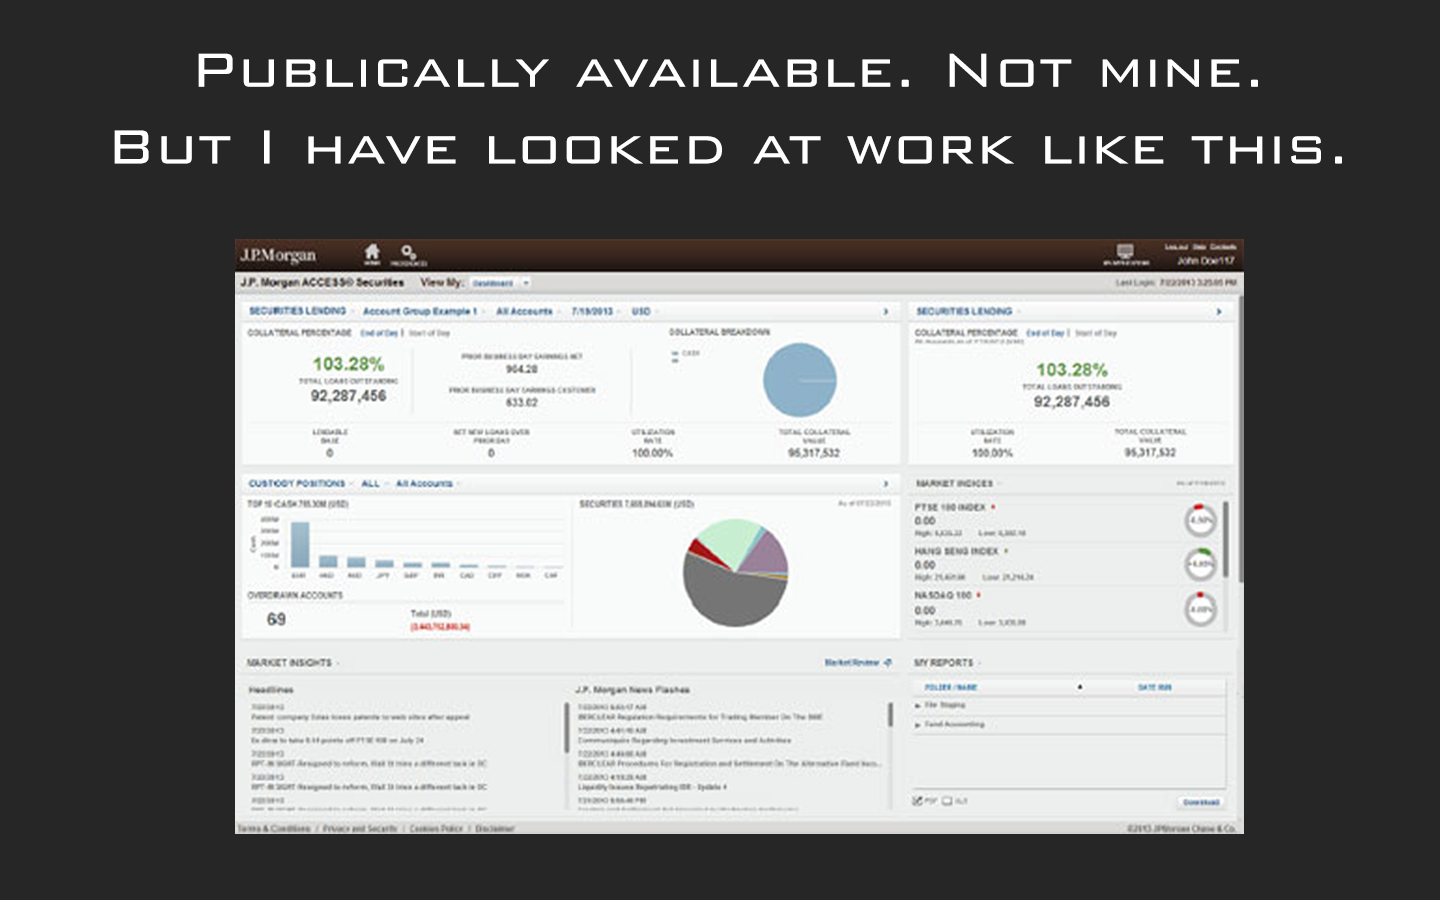
Task: Open Disclaimer footer link
Action: coord(495,829)
